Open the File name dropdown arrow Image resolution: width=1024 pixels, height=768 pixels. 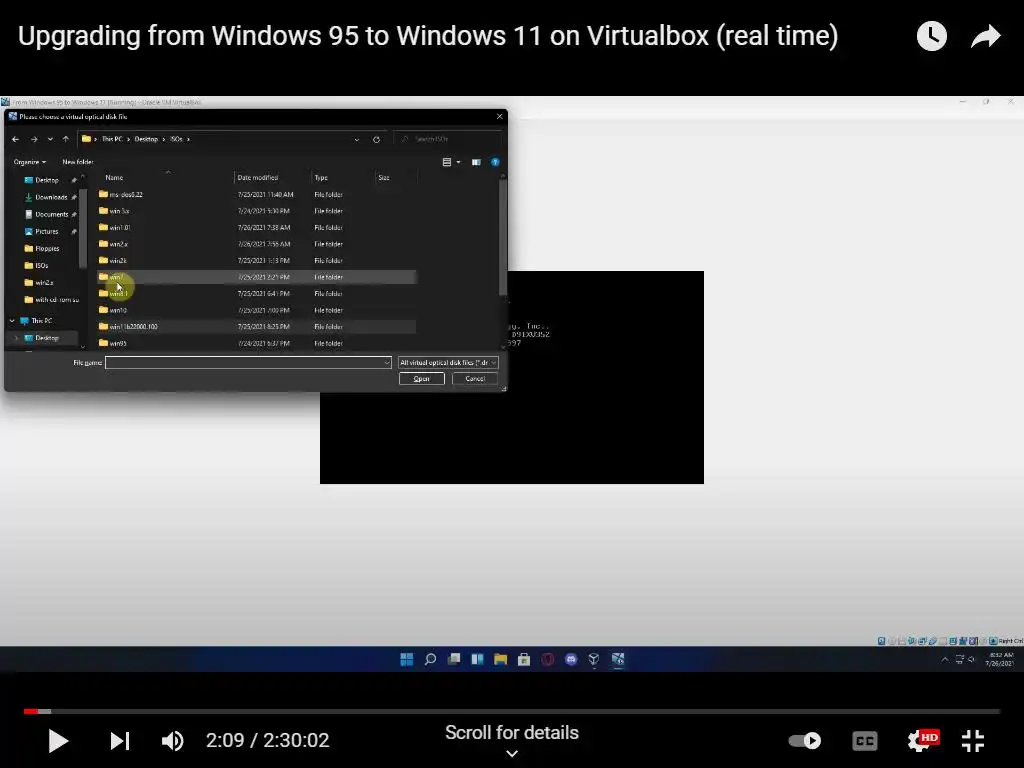pos(387,362)
